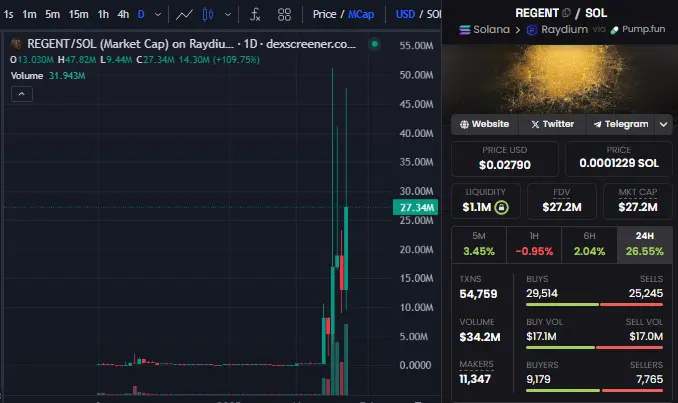Select the 1m timeframe
Screen dimensions: 678x403
(x=29, y=14)
